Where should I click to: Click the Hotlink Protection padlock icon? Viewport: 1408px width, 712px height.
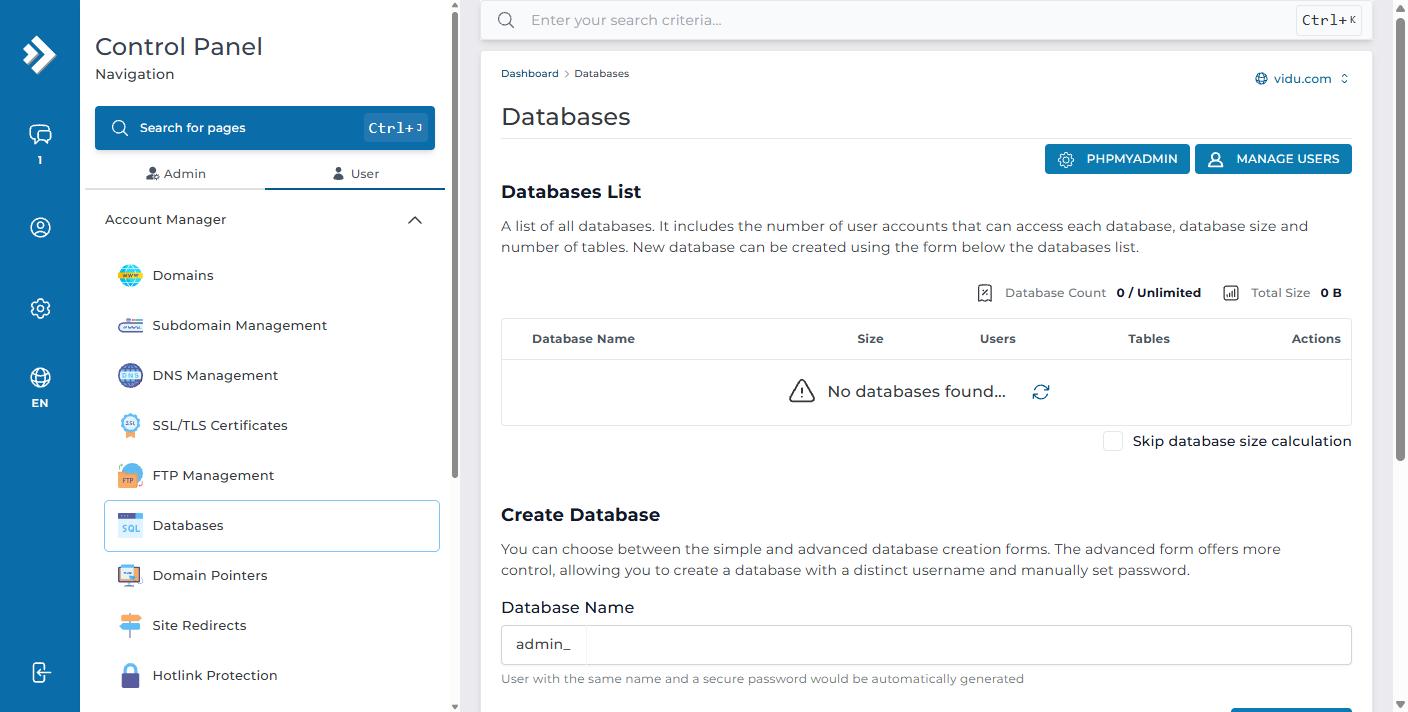coord(130,675)
